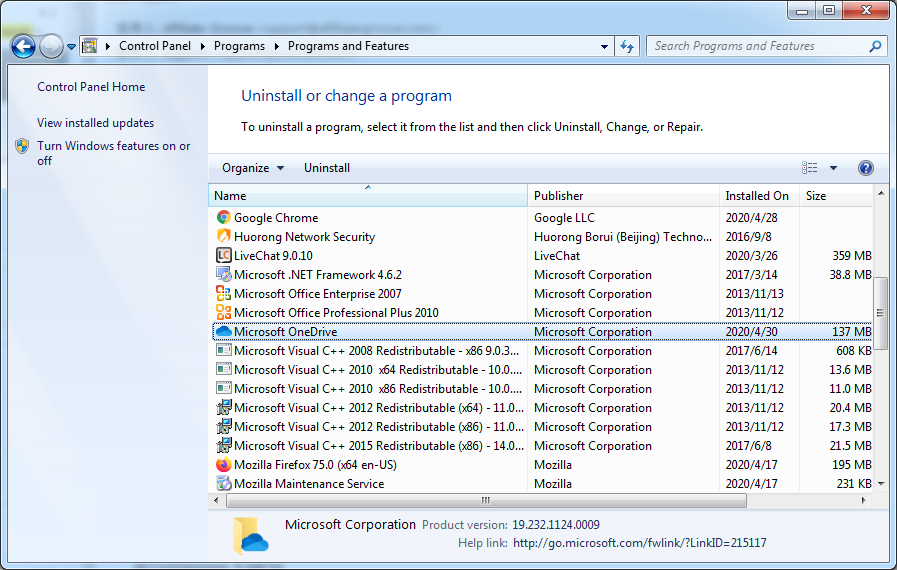The height and width of the screenshot is (570, 897).
Task: Select Visual C++ 2010 x86 icon
Action: (x=224, y=388)
